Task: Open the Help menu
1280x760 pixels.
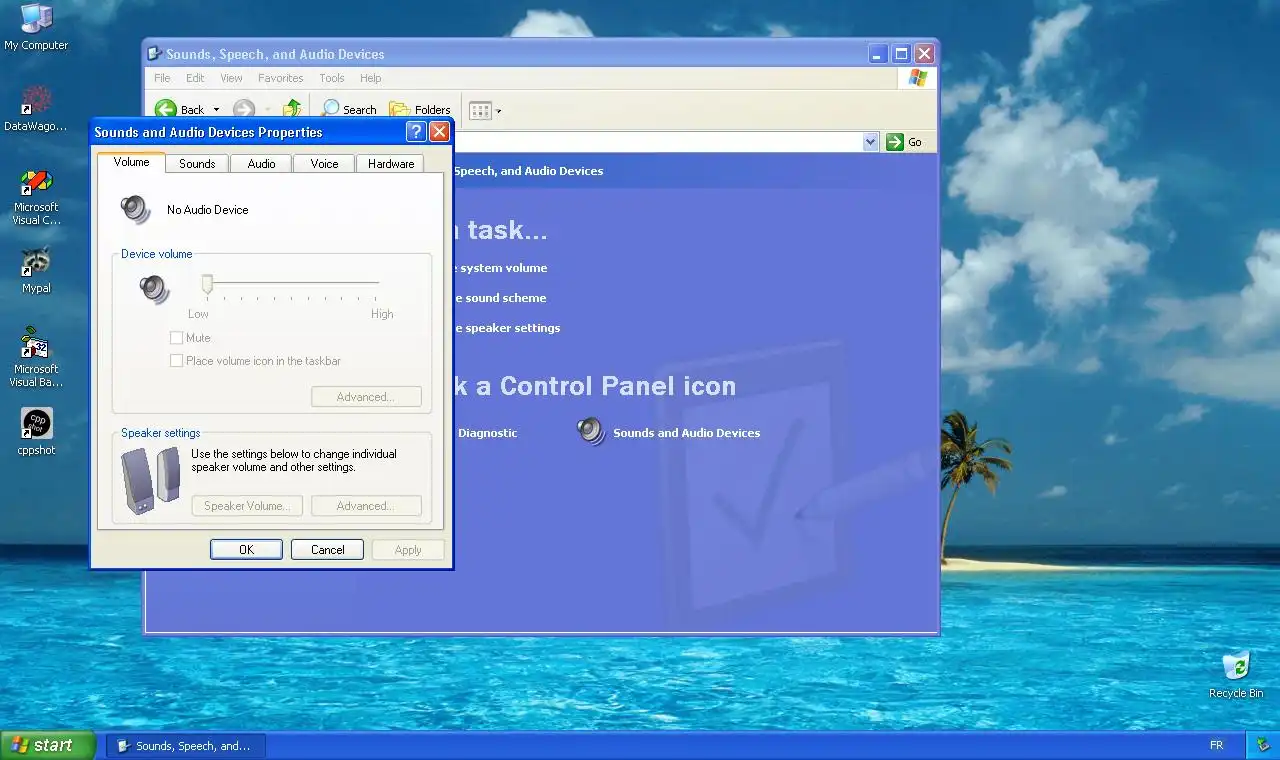Action: coord(370,78)
